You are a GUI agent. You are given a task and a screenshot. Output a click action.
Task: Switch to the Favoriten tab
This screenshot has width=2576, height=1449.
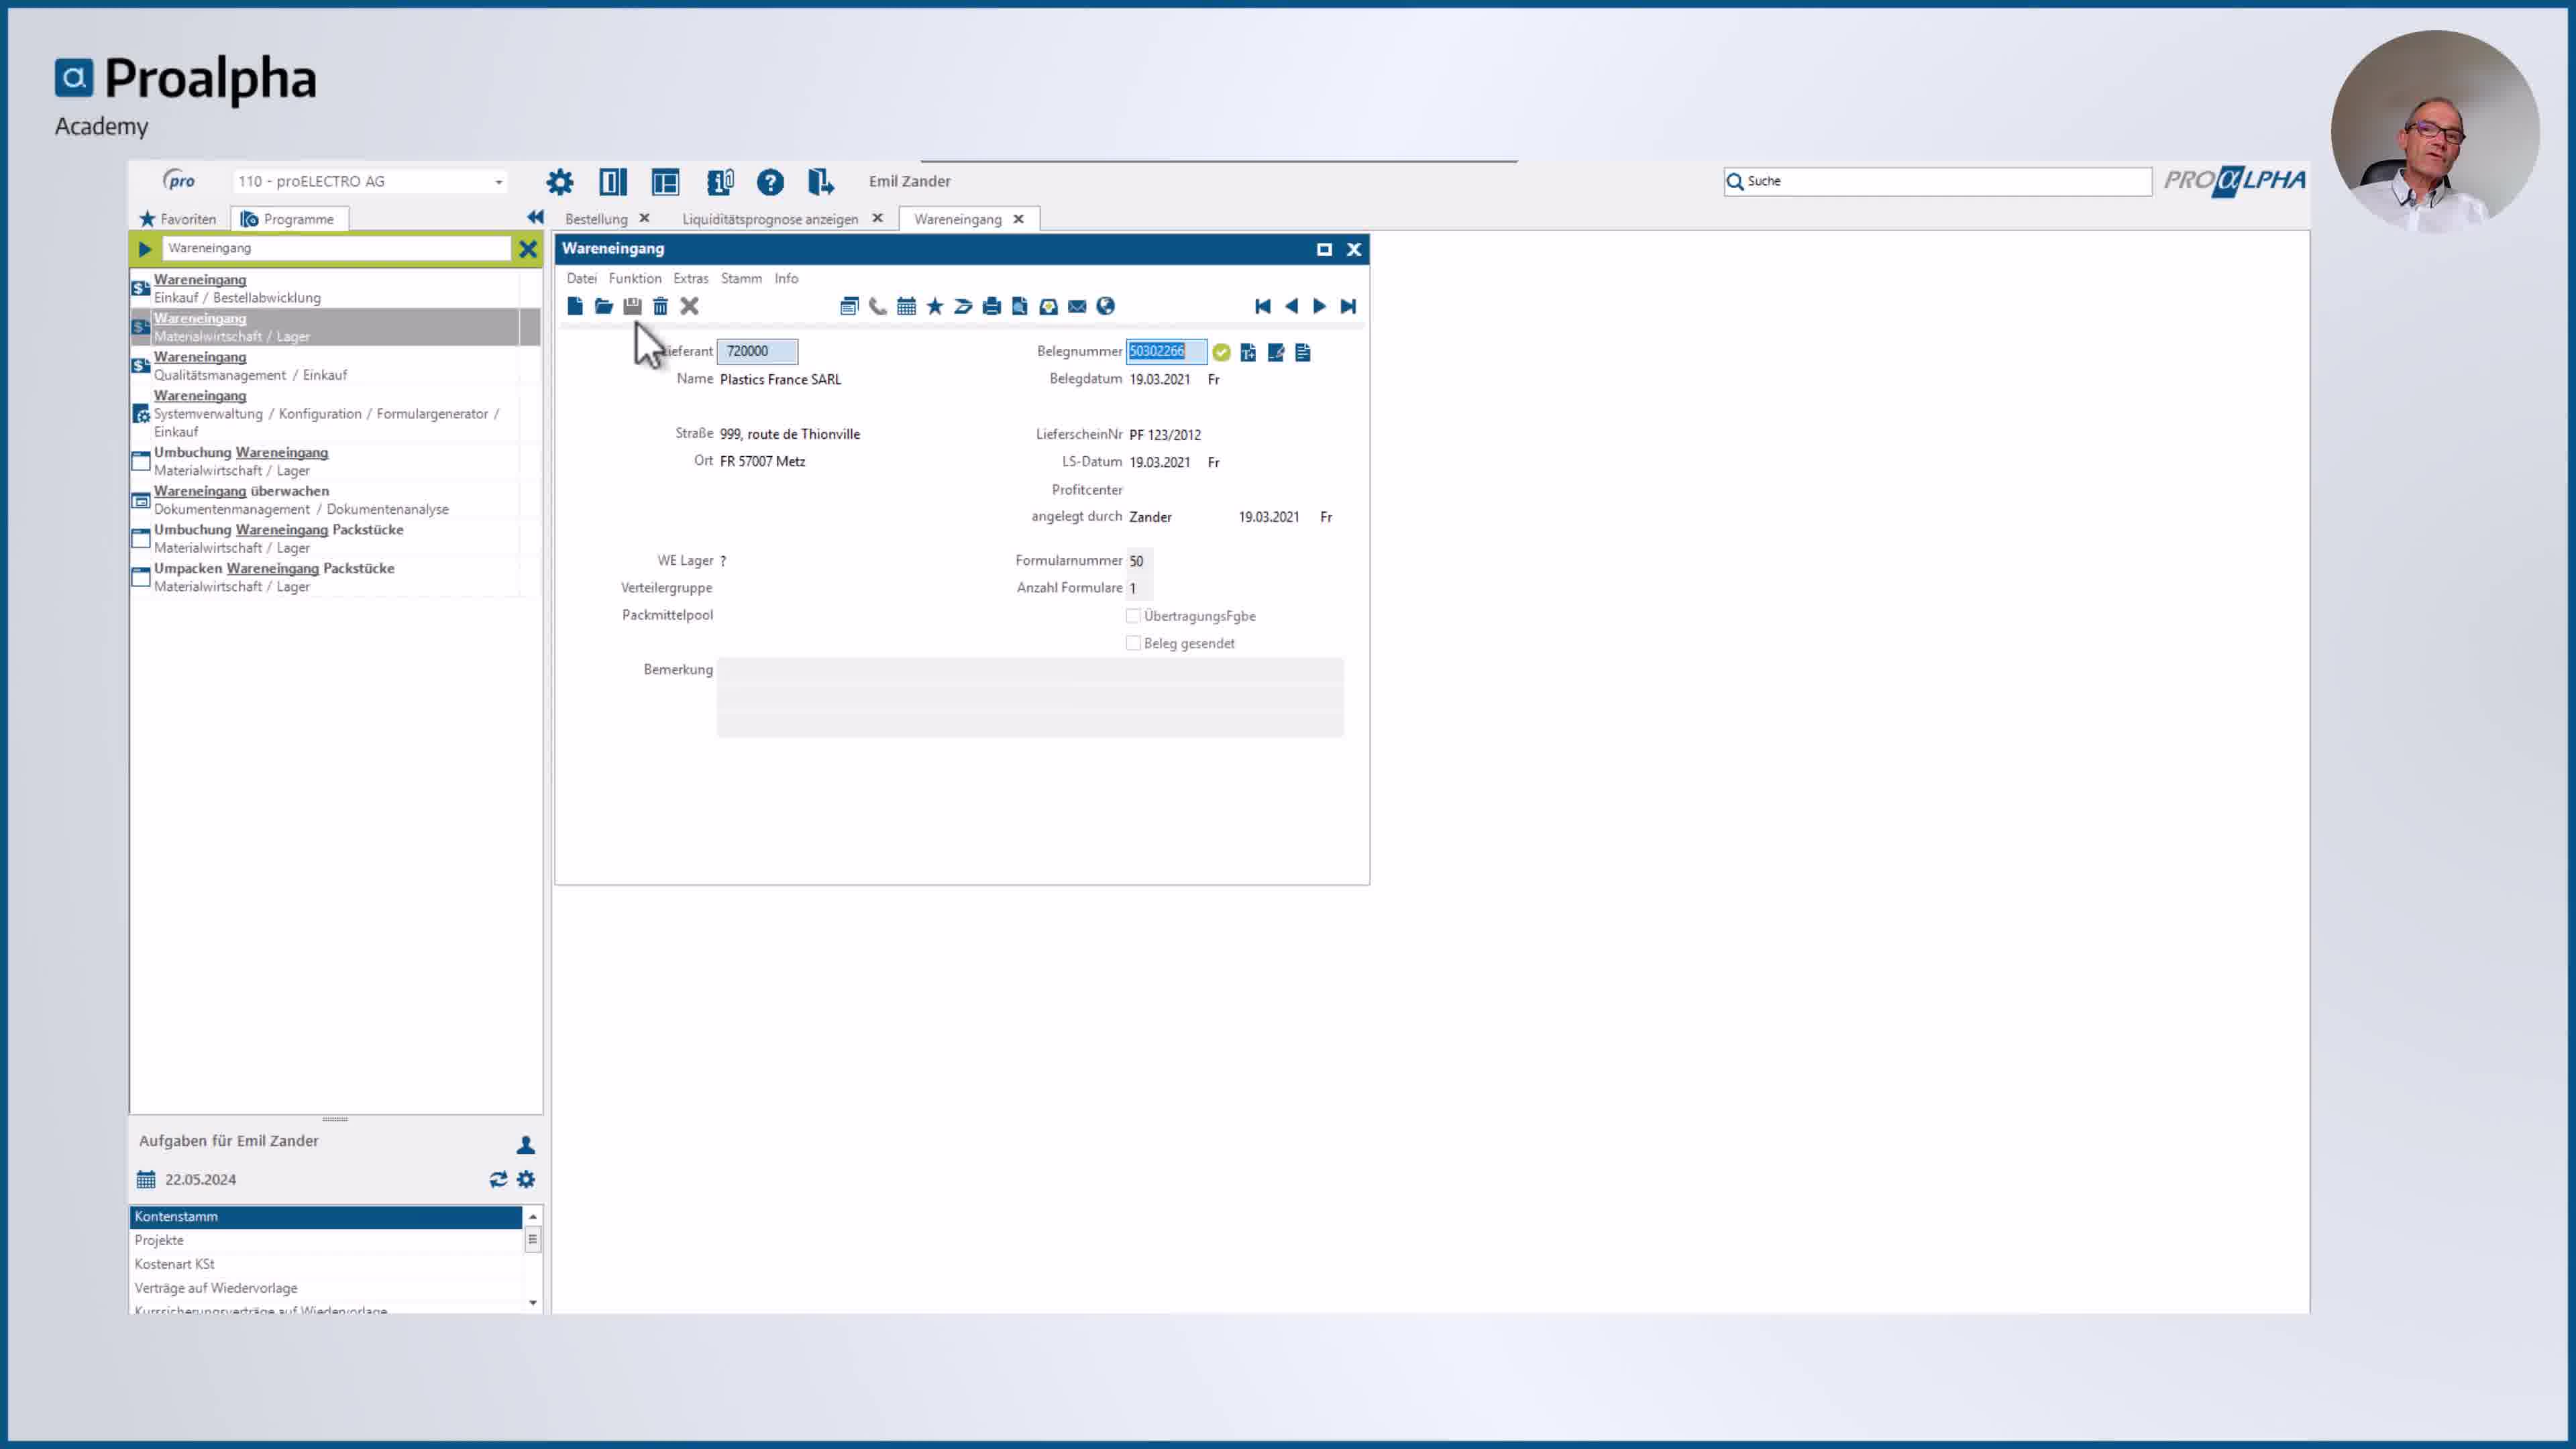pos(178,219)
